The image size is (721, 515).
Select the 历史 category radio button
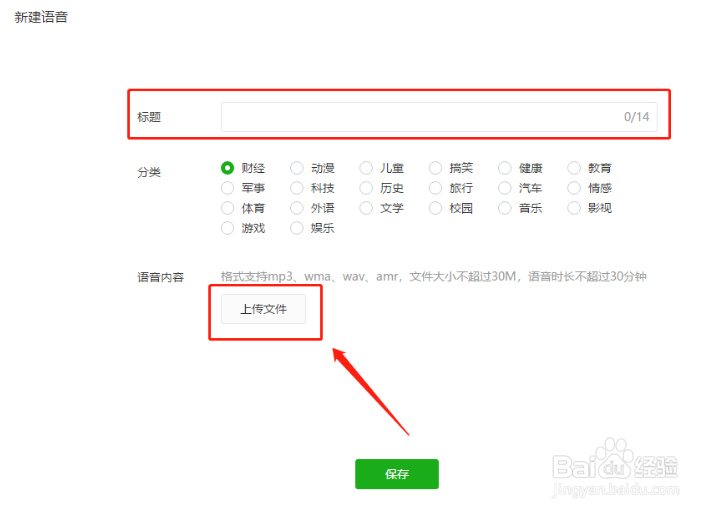coord(366,188)
